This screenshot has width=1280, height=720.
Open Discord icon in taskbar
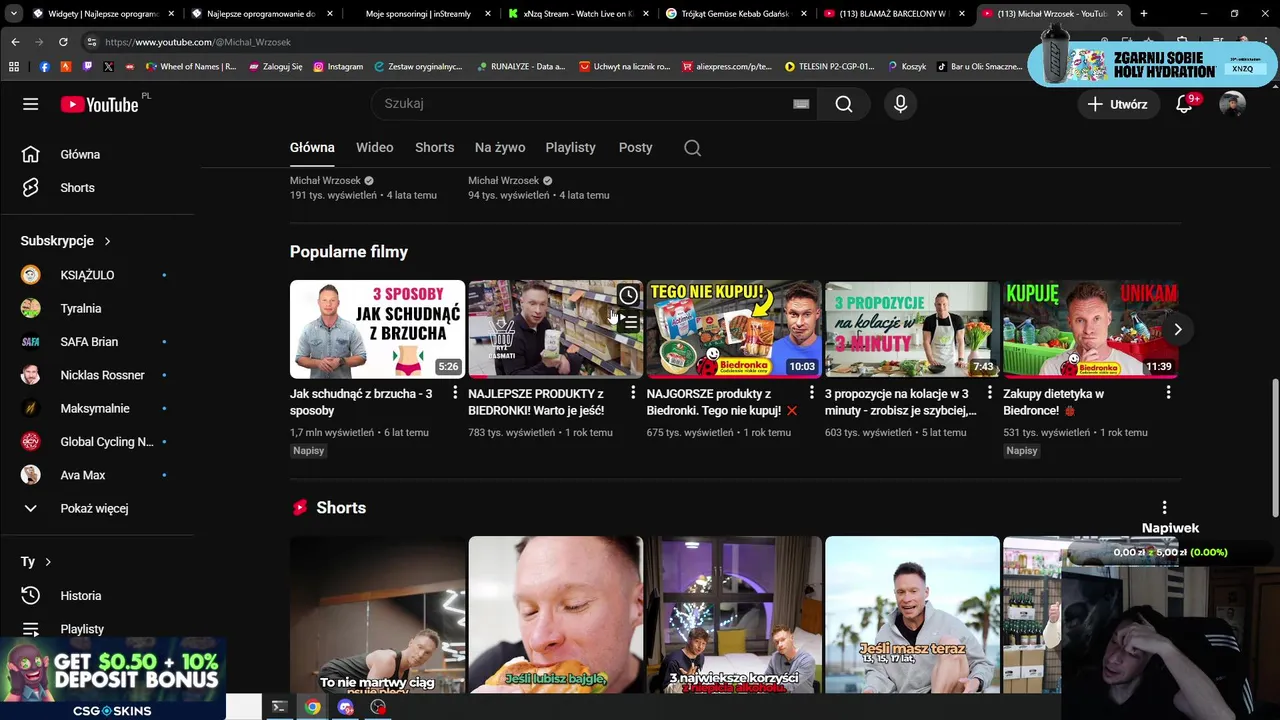(346, 707)
